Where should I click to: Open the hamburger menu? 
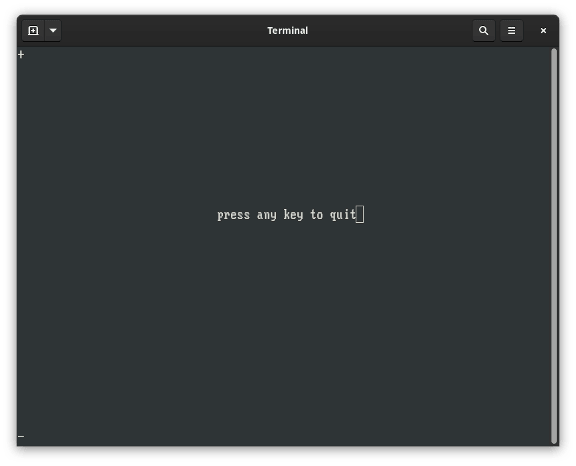511,30
